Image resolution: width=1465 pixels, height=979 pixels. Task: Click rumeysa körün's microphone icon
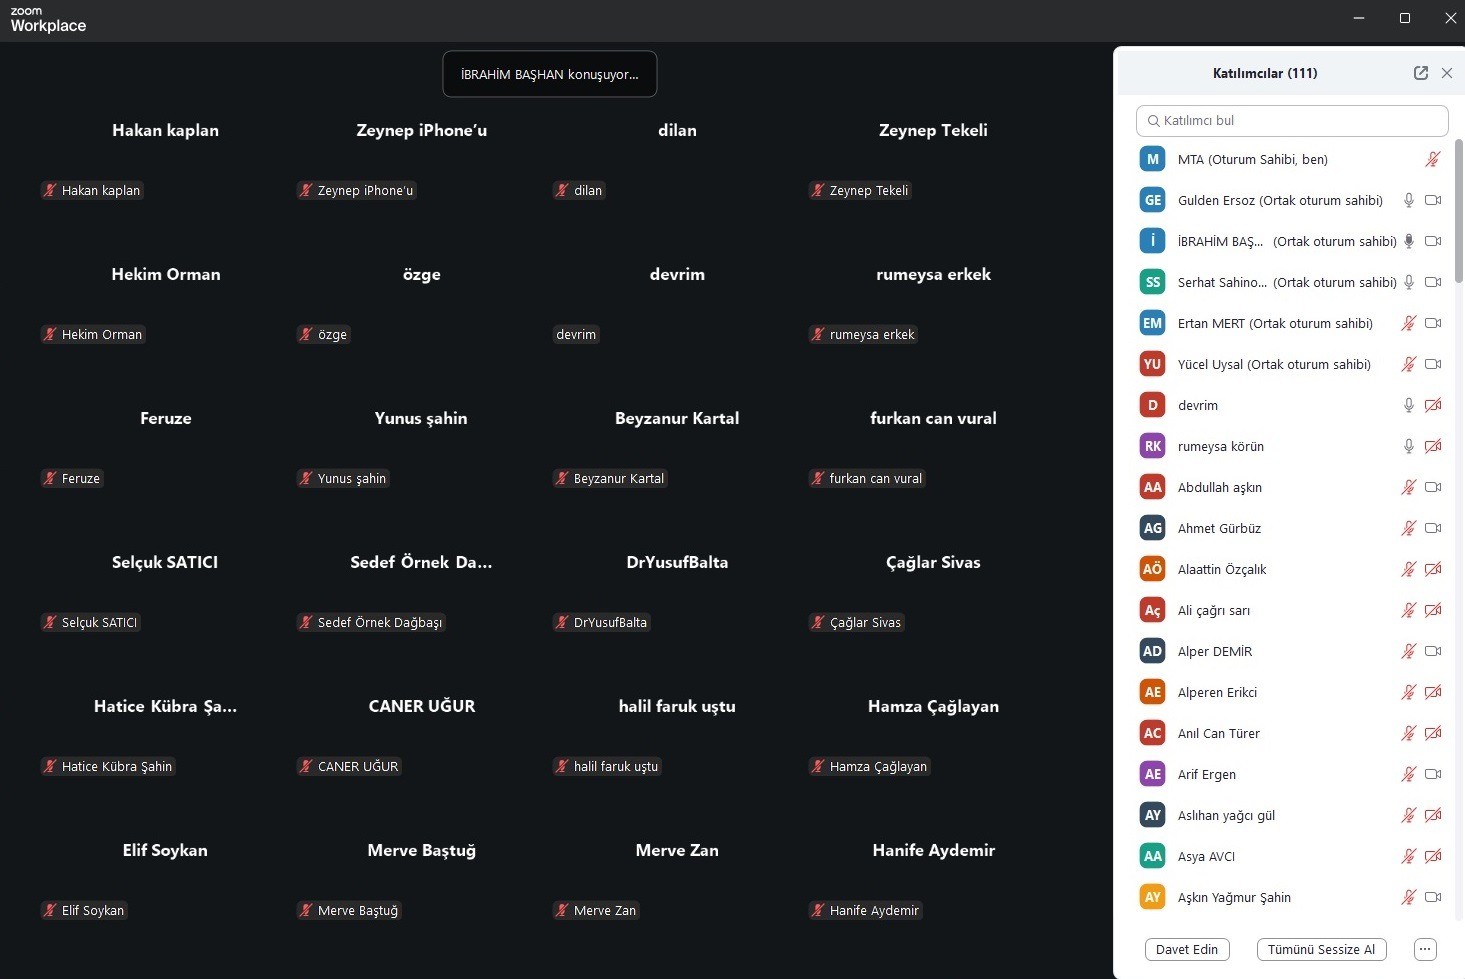point(1408,446)
